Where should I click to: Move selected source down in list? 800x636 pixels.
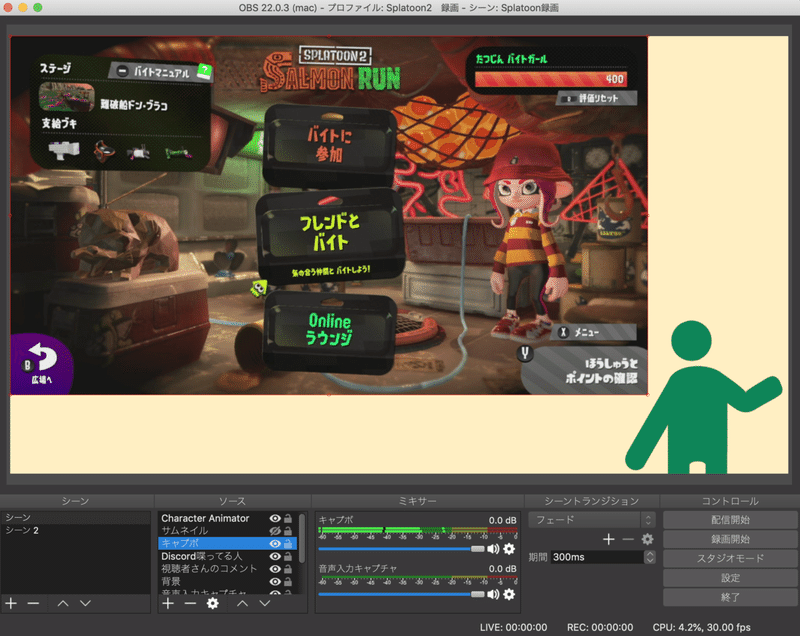click(x=265, y=603)
